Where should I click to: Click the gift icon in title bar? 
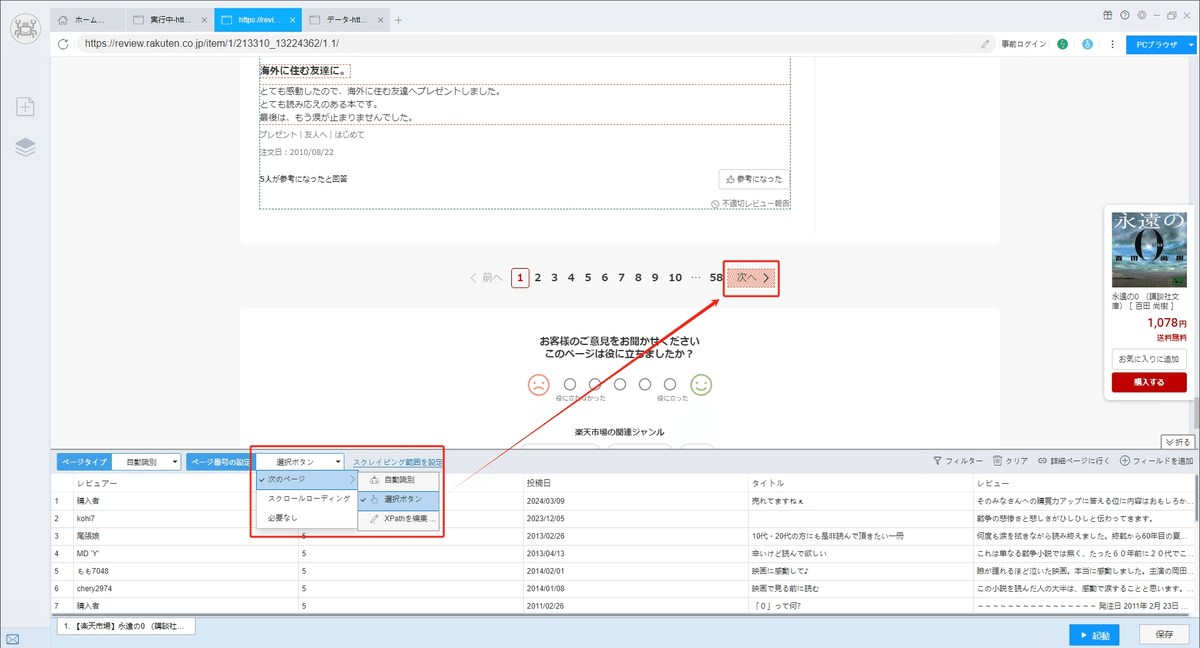1107,15
